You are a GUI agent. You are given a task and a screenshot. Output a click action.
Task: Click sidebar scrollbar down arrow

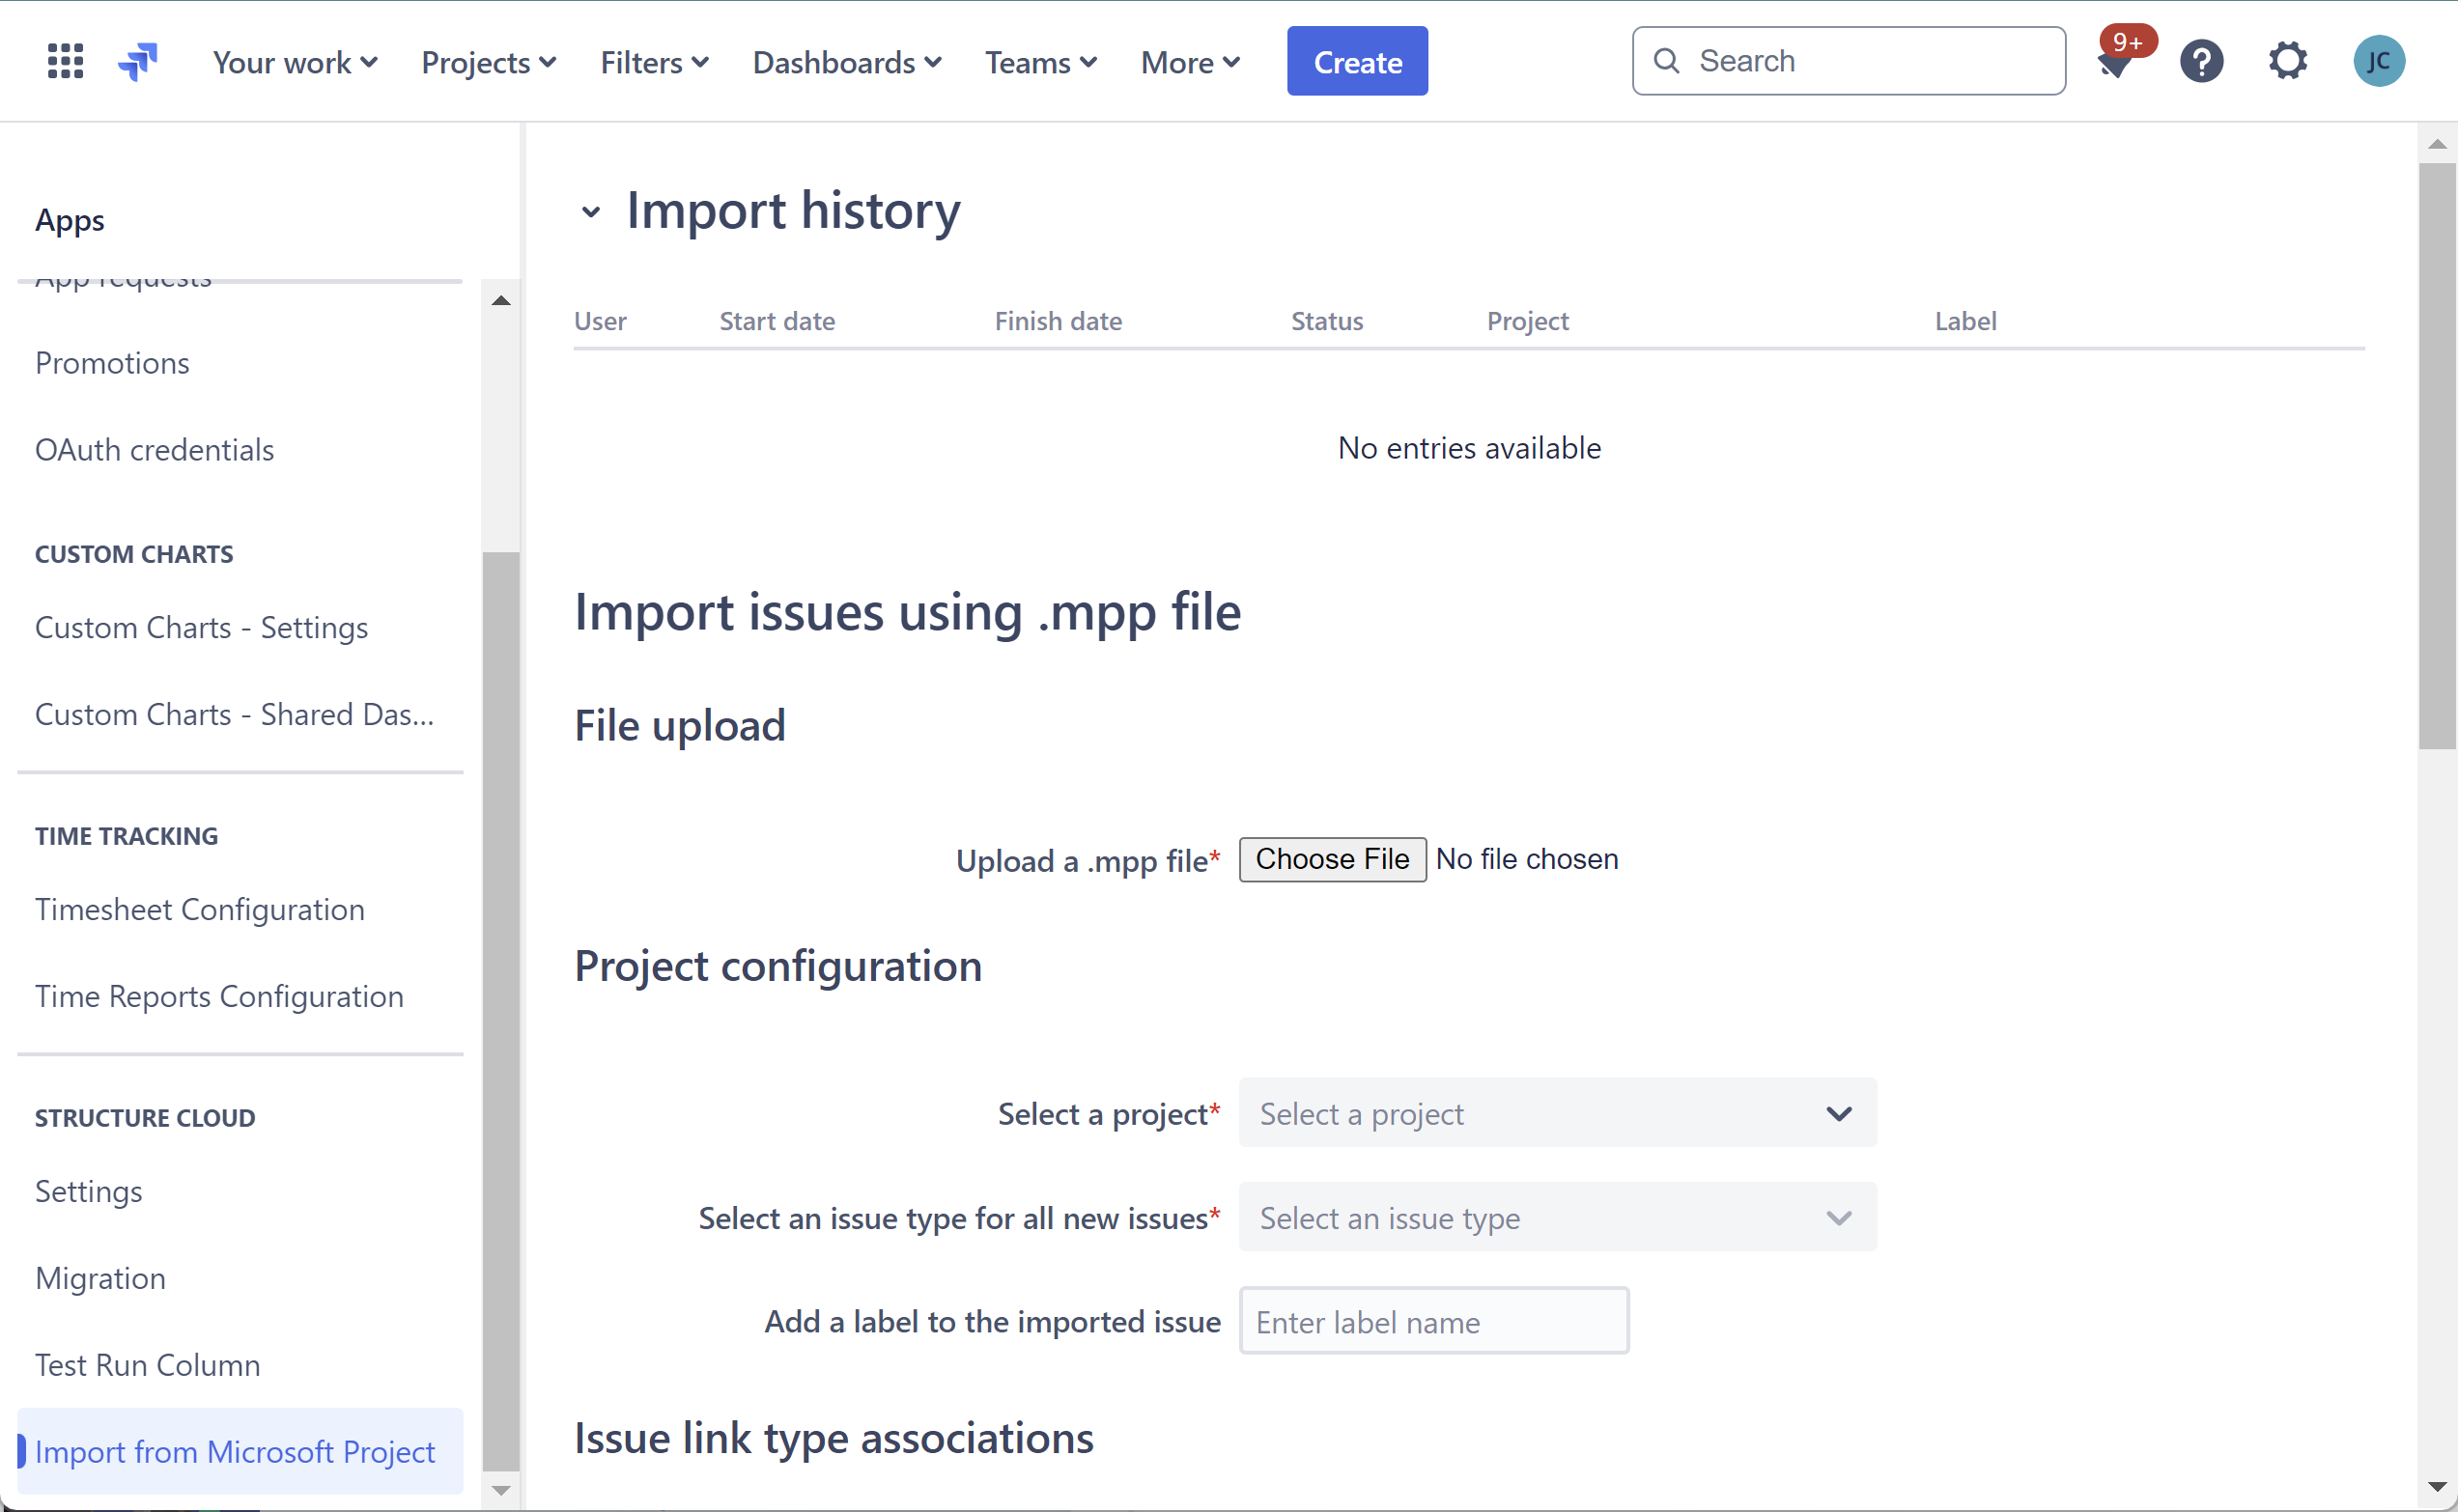point(501,1491)
